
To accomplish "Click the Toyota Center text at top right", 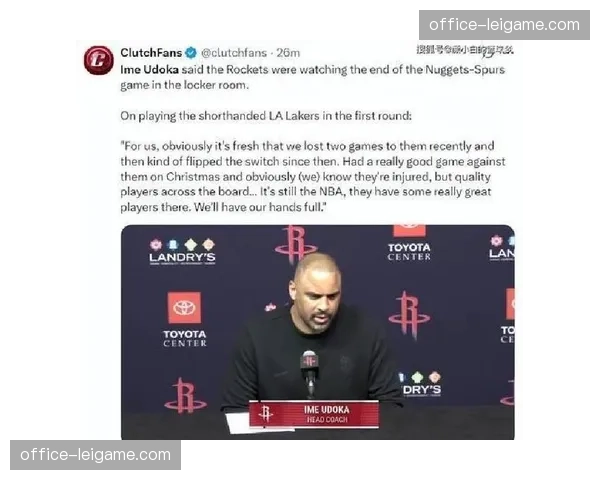I will 409,252.
